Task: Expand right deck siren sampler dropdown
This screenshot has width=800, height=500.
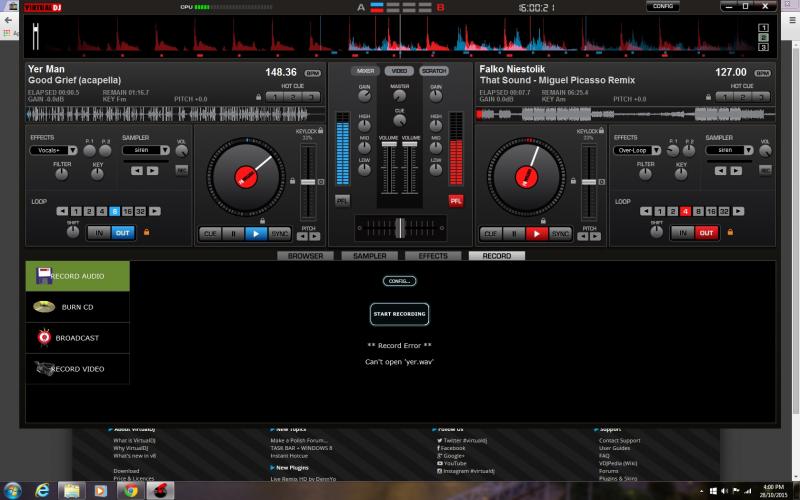Action: pos(748,150)
